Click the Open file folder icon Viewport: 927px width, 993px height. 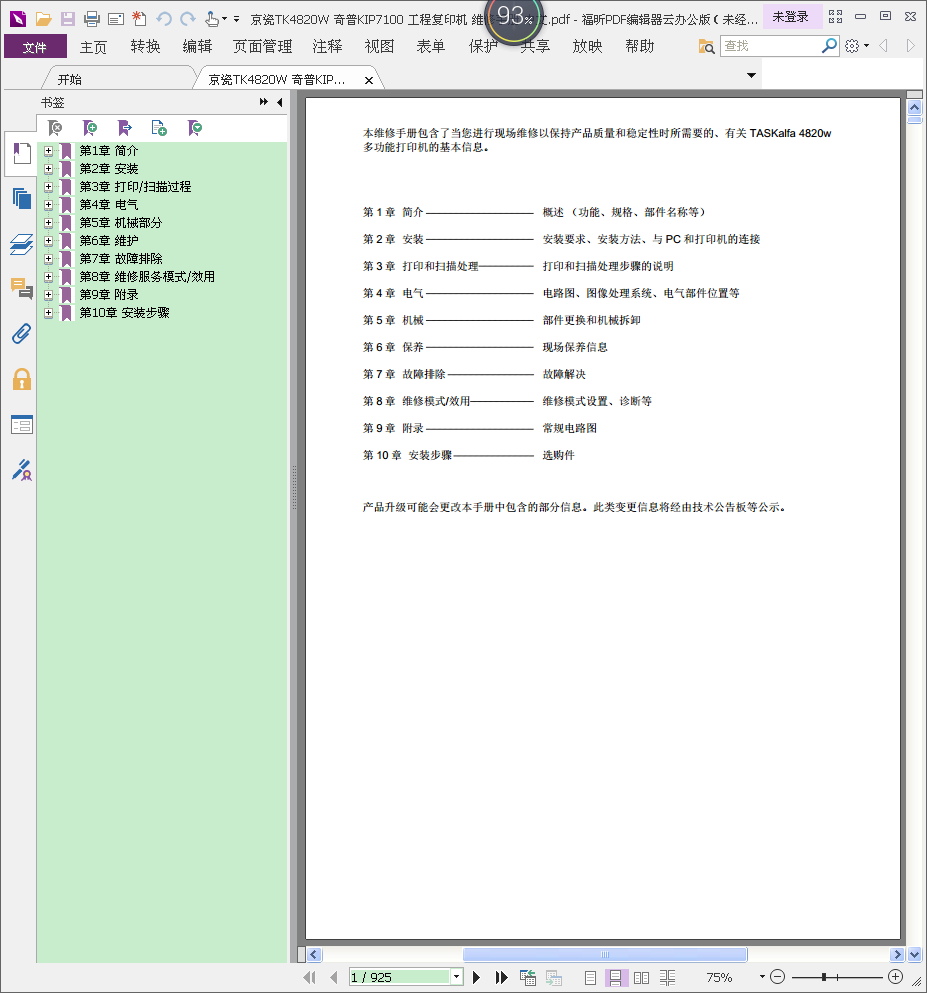click(x=43, y=19)
